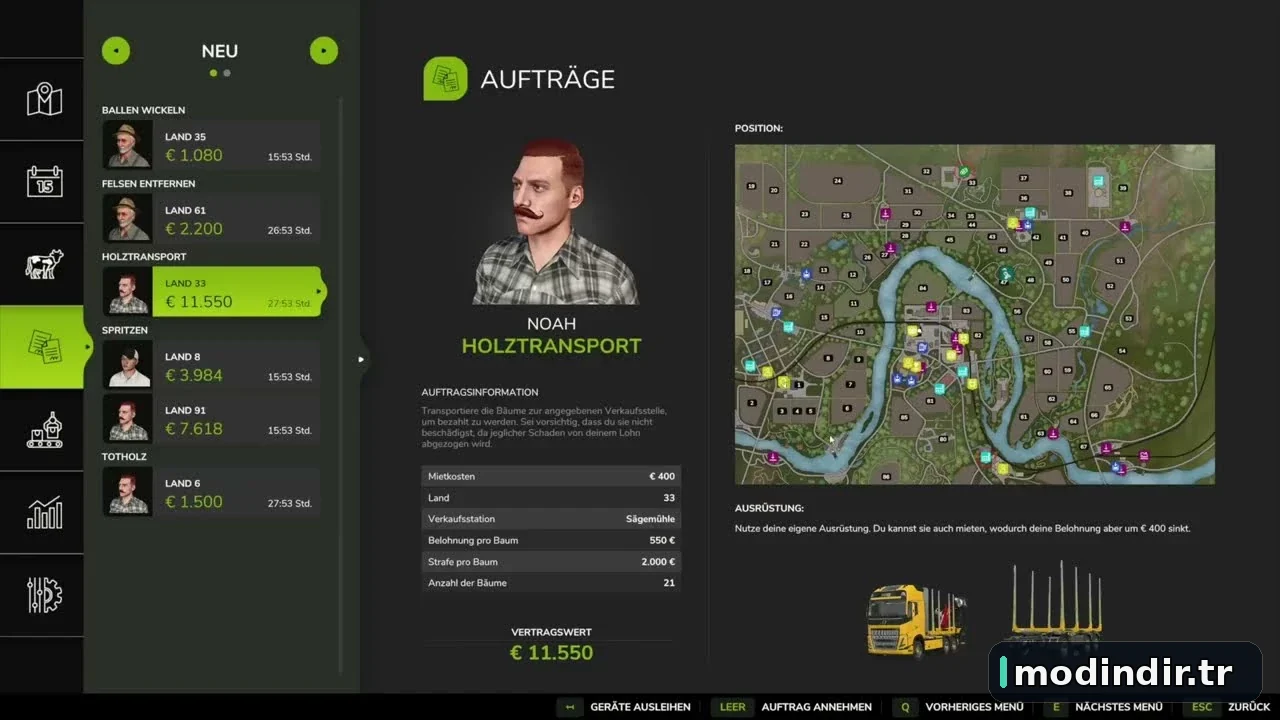Click the Q key hint
Viewport: 1280px width, 720px height.
point(905,707)
